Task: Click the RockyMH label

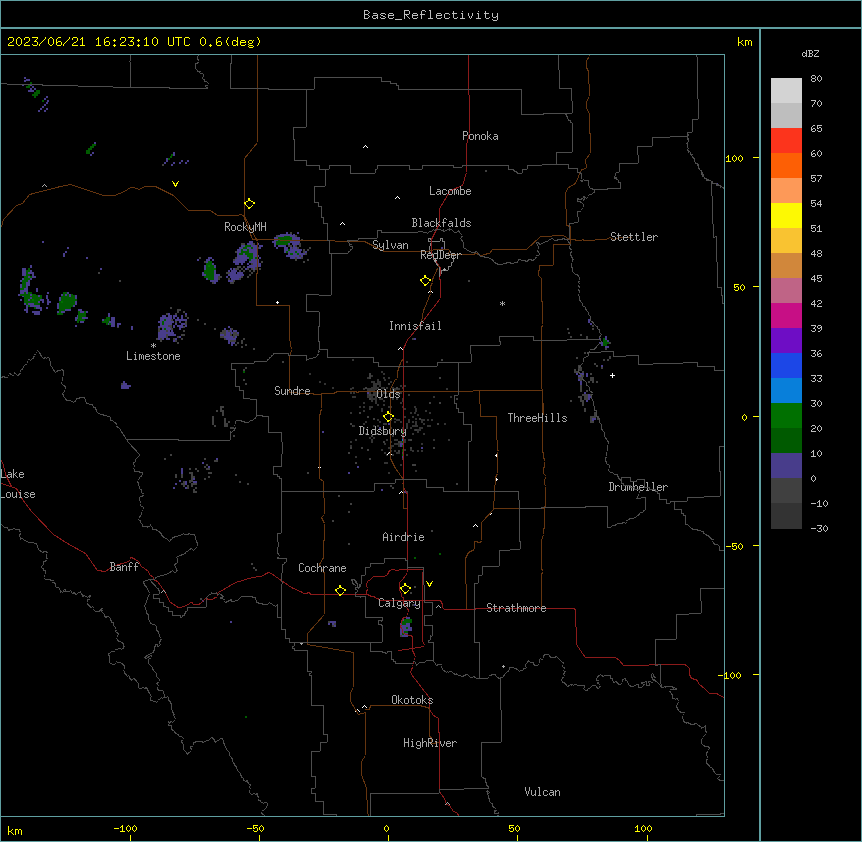Action: pyautogui.click(x=245, y=227)
